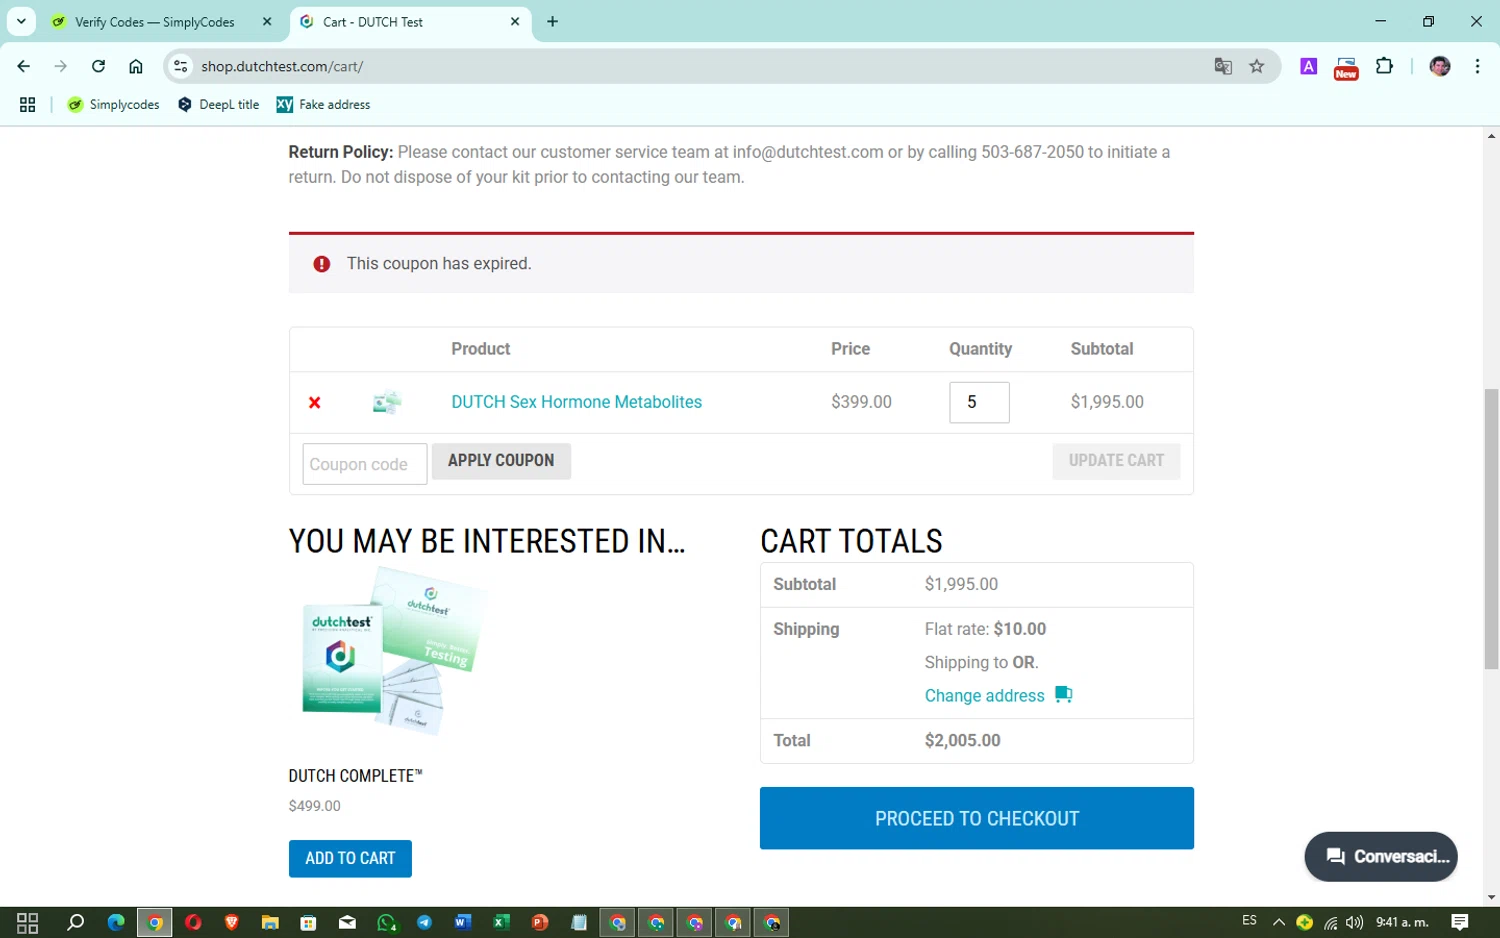Show hidden system tray icons
Screen dimensions: 1500x938
[1278, 922]
